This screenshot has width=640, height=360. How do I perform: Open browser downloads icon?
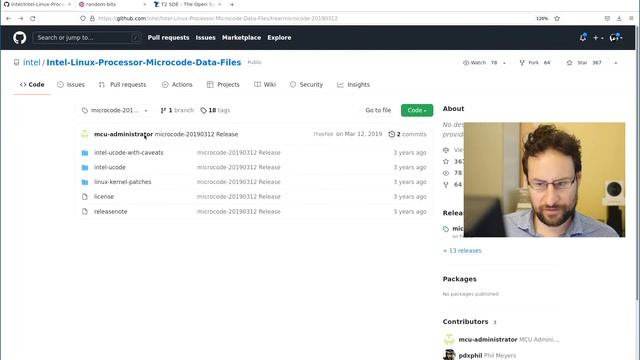tap(619, 18)
